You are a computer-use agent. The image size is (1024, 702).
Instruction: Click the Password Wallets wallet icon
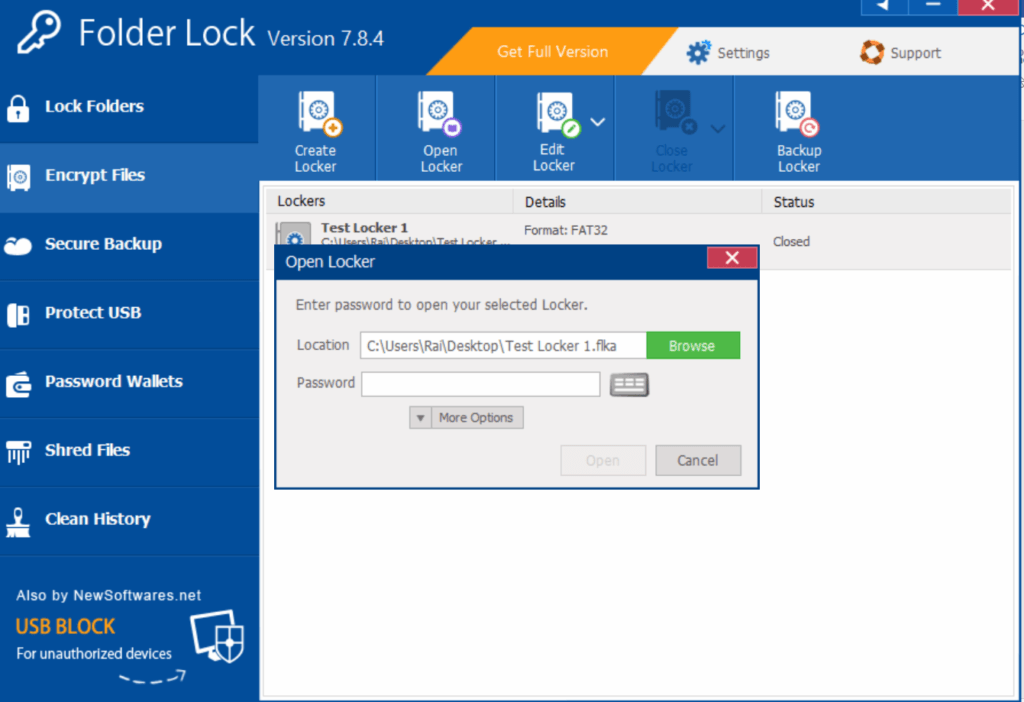(x=18, y=384)
